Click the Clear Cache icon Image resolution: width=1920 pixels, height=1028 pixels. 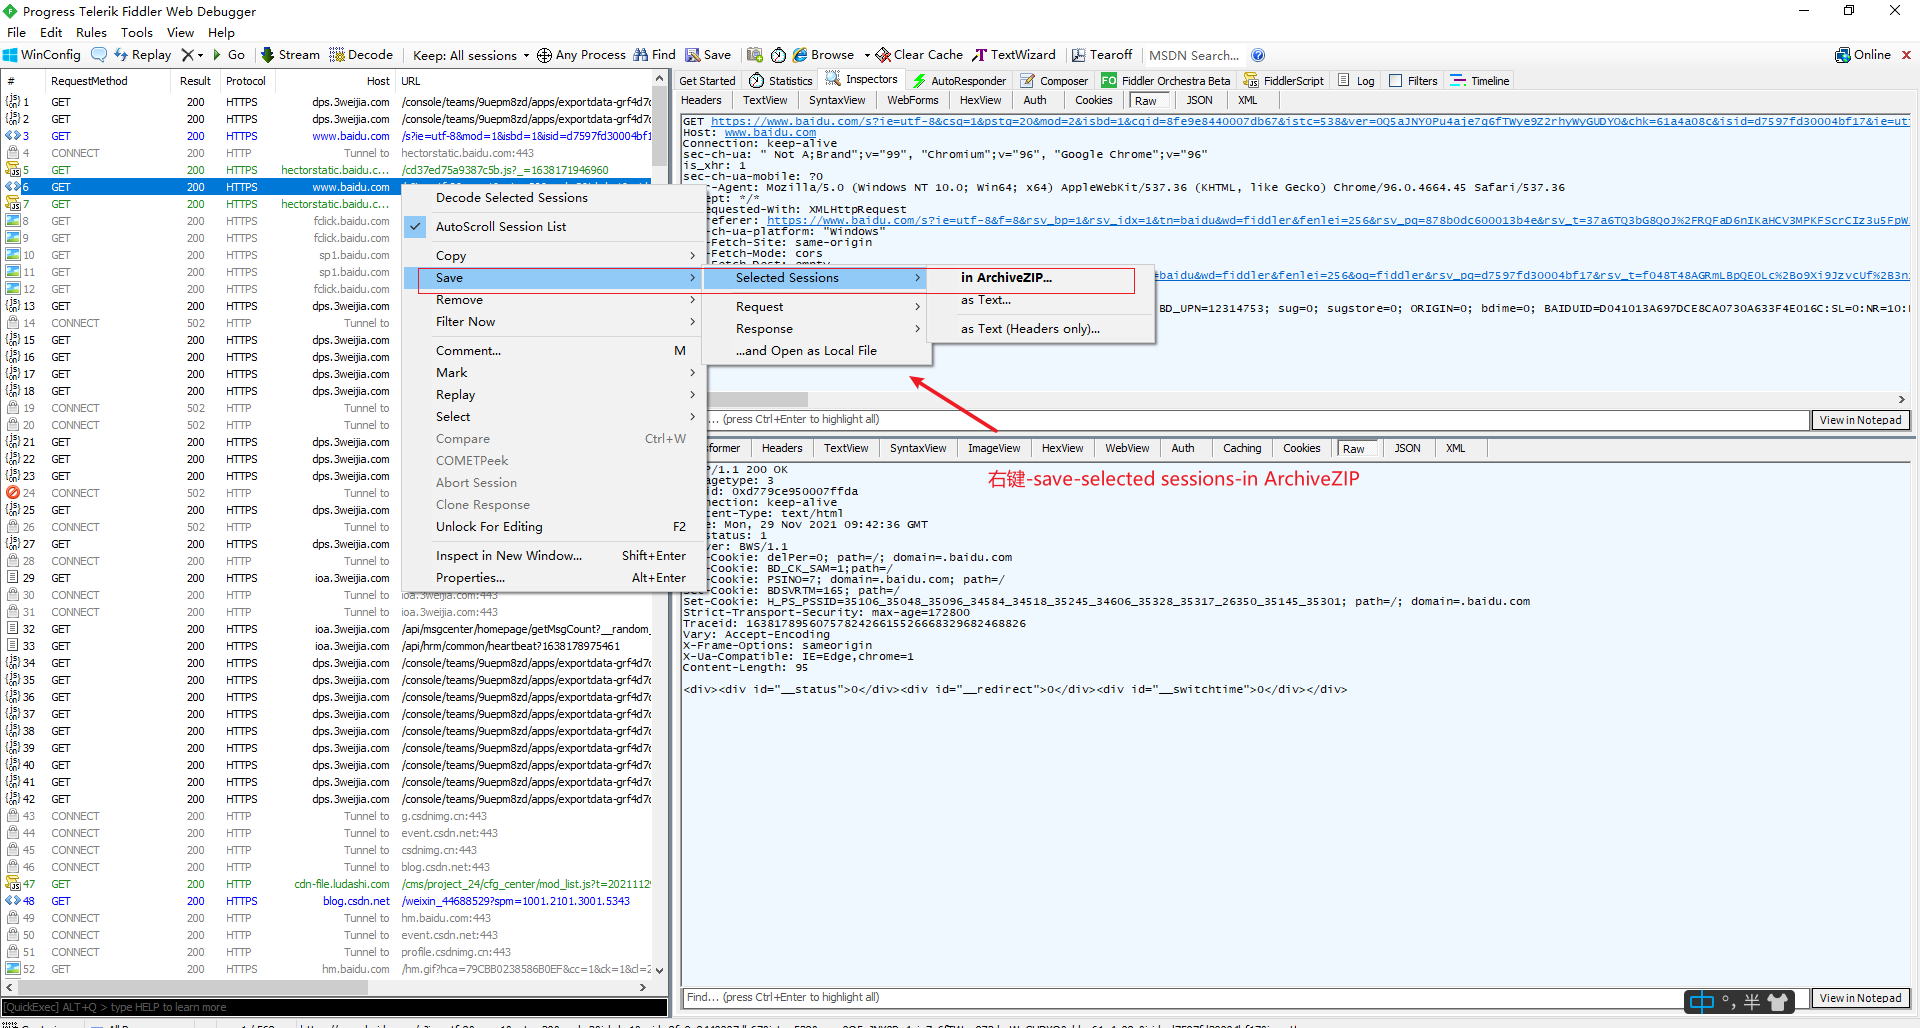pyautogui.click(x=883, y=55)
